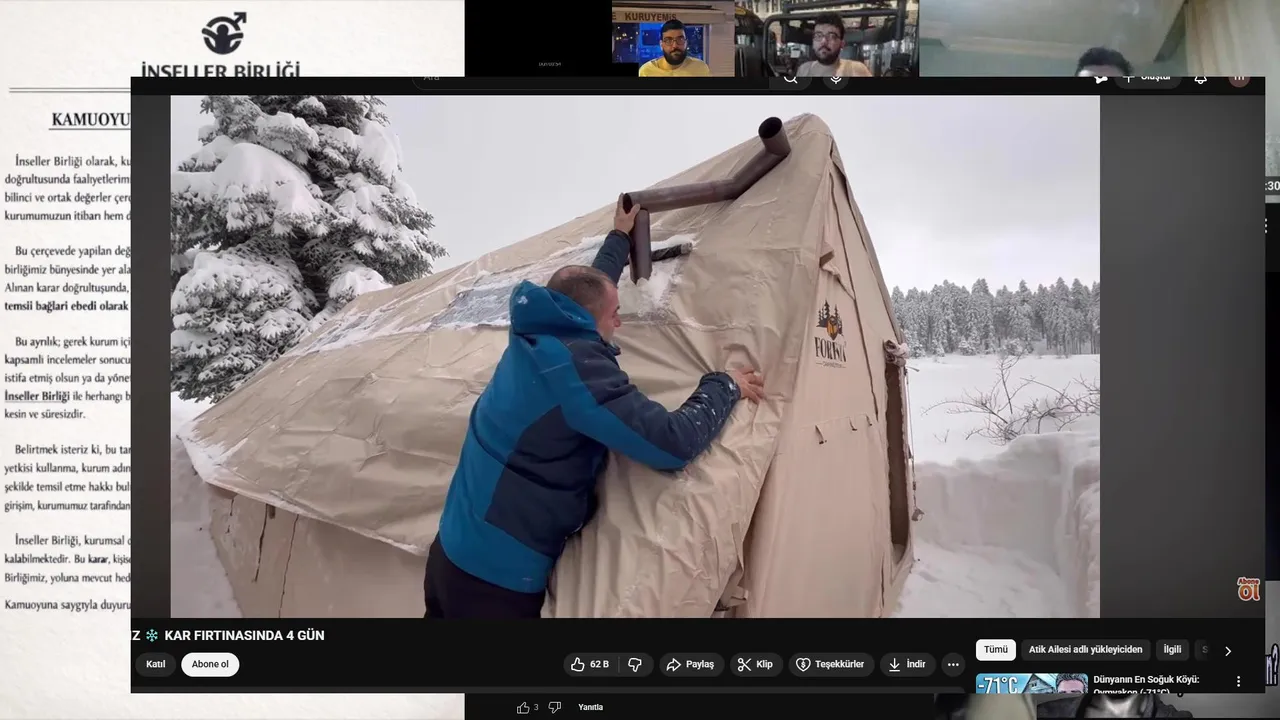Image resolution: width=1280 pixels, height=720 pixels.
Task: Select the Tümü filter chip
Action: click(x=996, y=650)
